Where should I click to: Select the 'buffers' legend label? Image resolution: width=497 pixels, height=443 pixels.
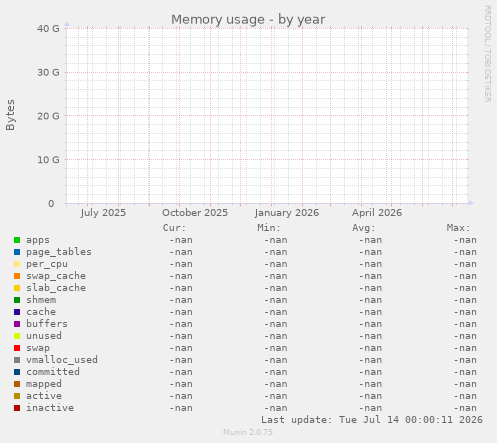(x=47, y=324)
